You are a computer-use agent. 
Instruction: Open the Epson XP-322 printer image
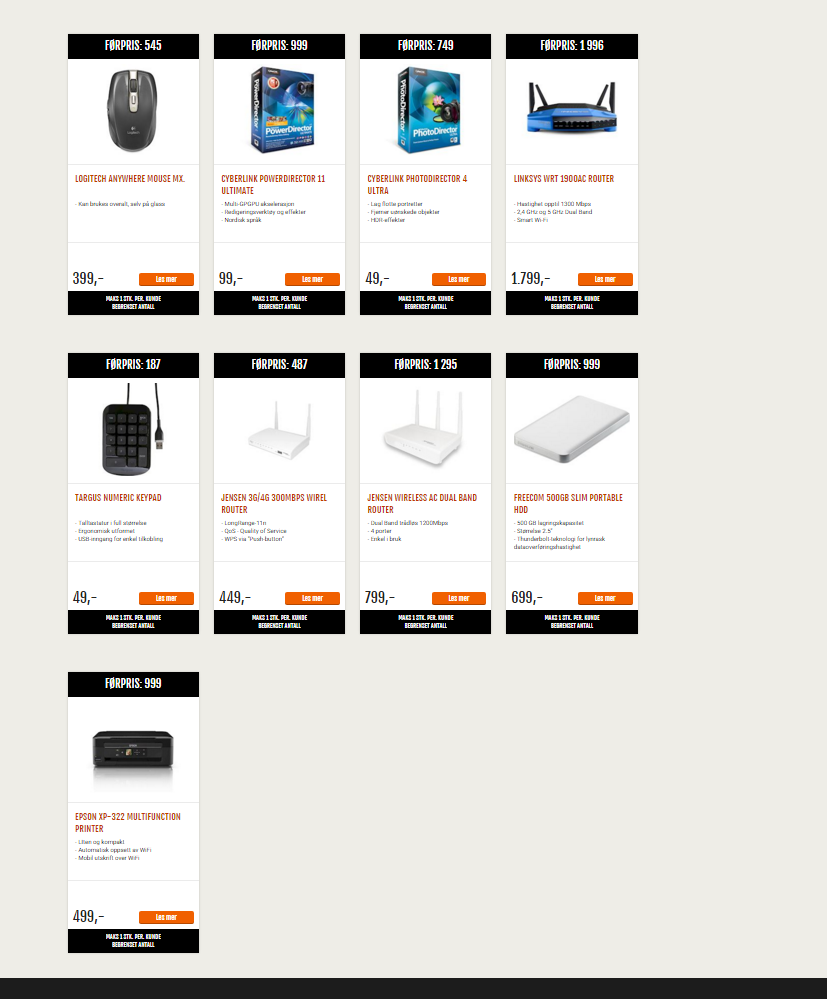click(133, 749)
